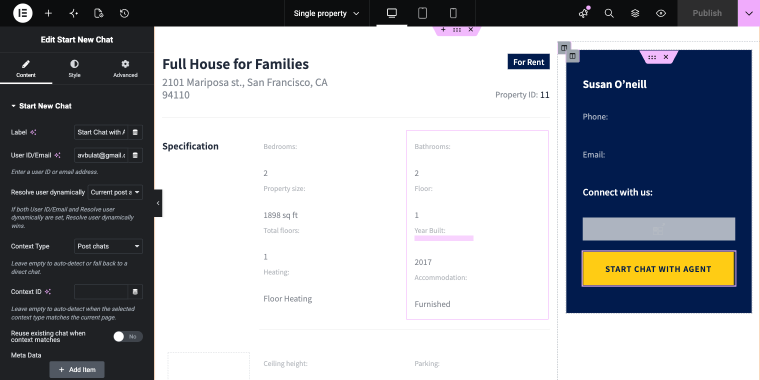This screenshot has width=760, height=380.
Task: Select the Connect with us: heading
Action: click(x=618, y=192)
